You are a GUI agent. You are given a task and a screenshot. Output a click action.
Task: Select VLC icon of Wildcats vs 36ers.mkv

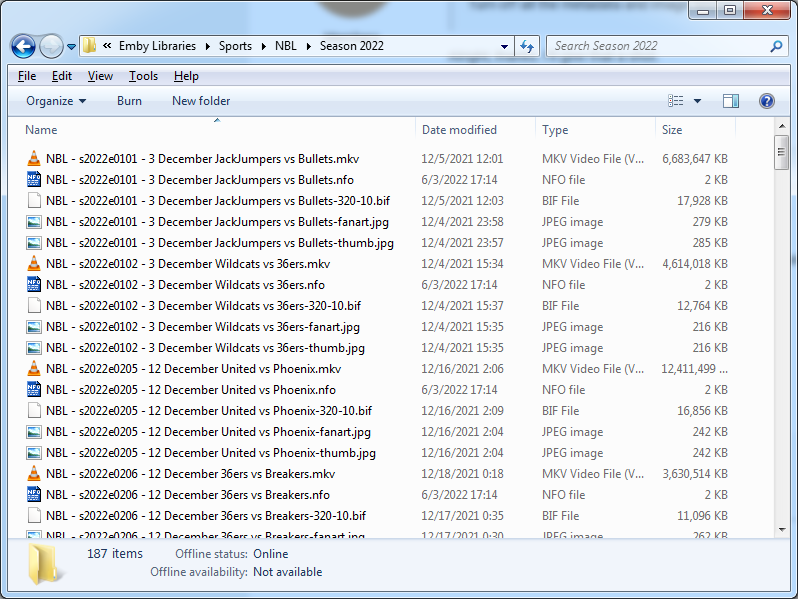[x=34, y=263]
